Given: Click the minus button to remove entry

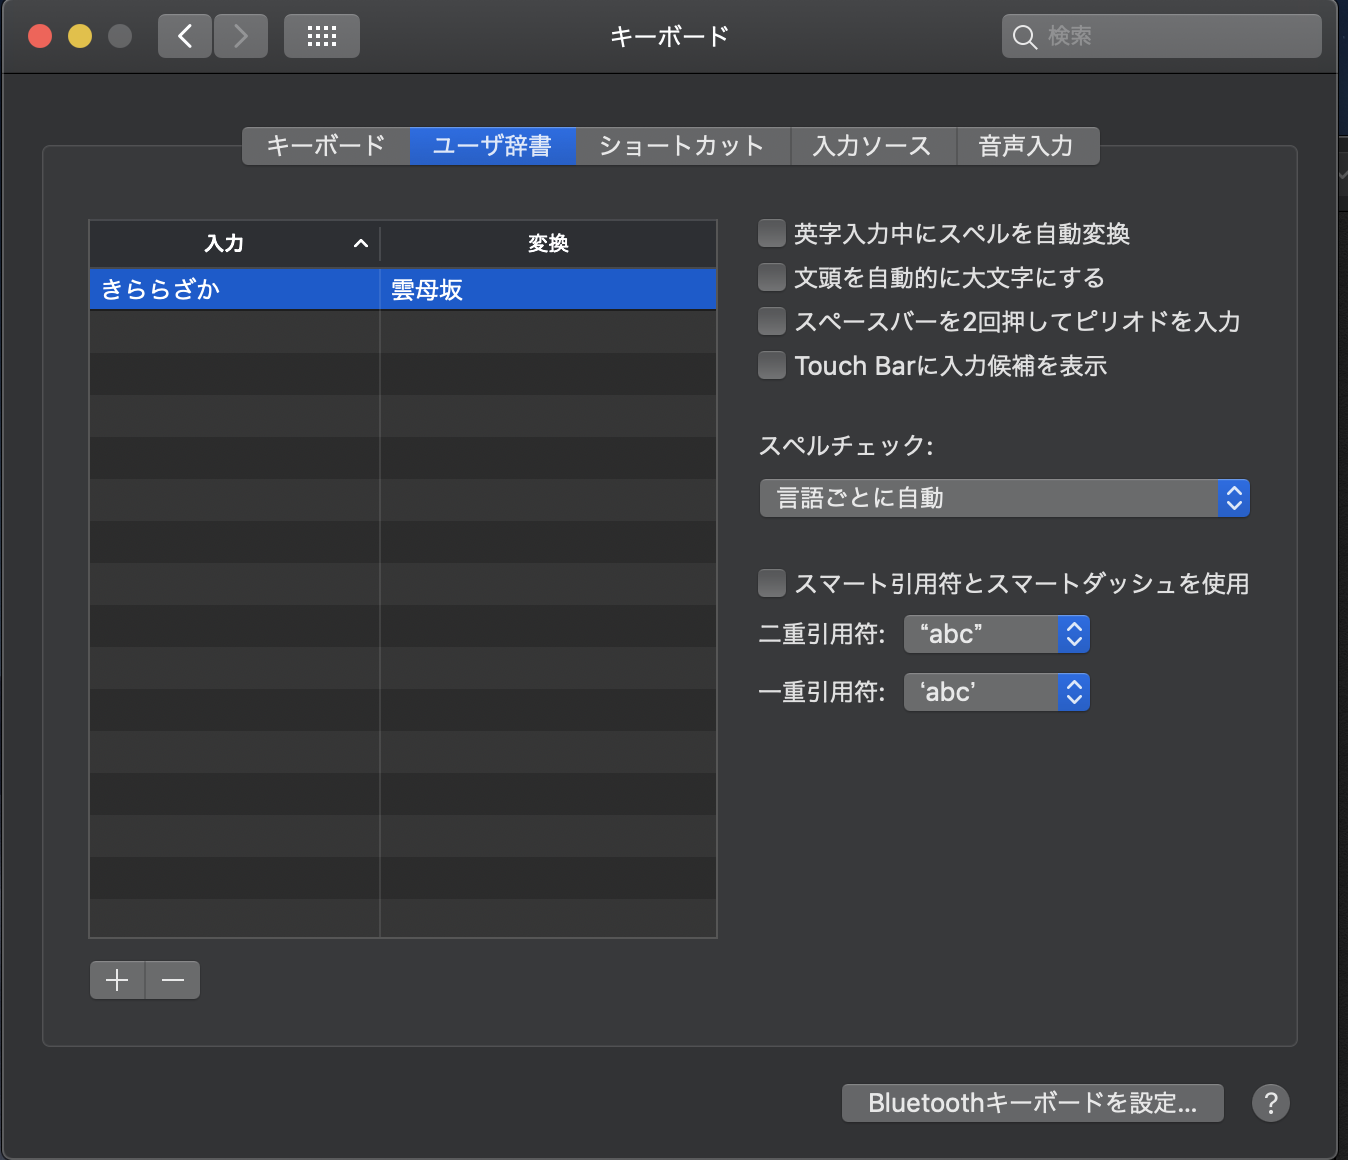Looking at the screenshot, I should pos(173,980).
